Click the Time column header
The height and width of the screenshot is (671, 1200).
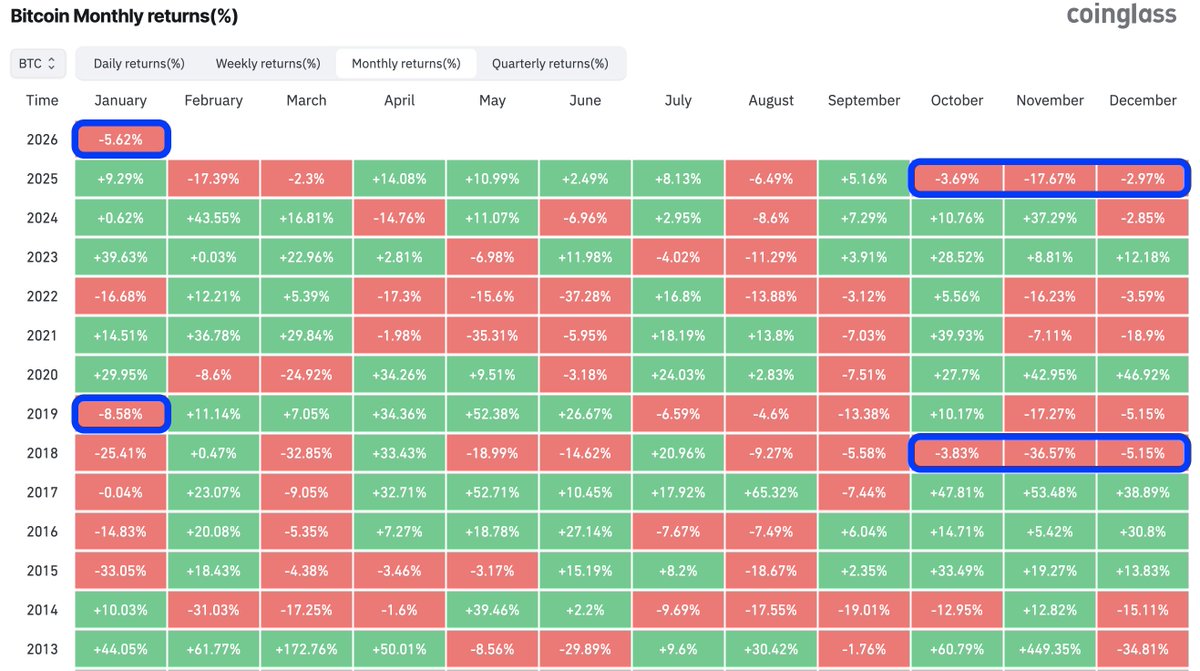click(42, 100)
